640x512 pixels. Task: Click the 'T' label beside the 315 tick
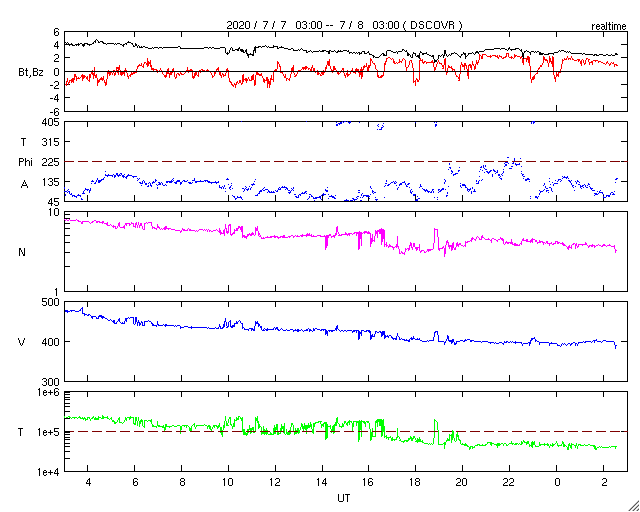coord(23,142)
